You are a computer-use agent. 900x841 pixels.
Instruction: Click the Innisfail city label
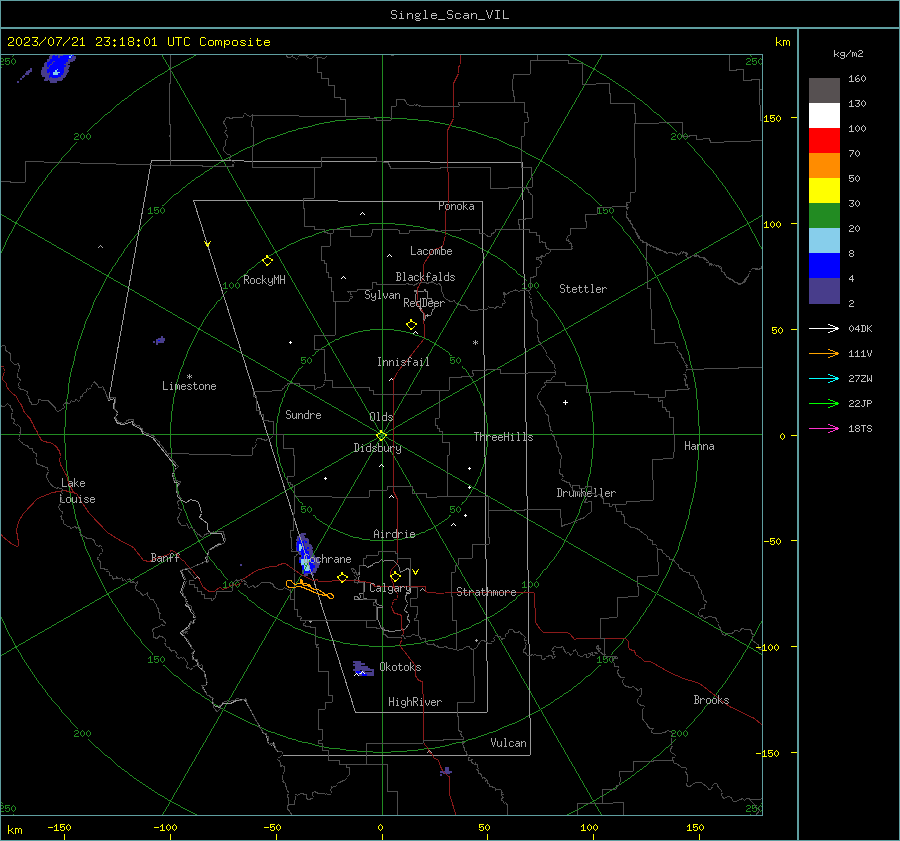(403, 362)
